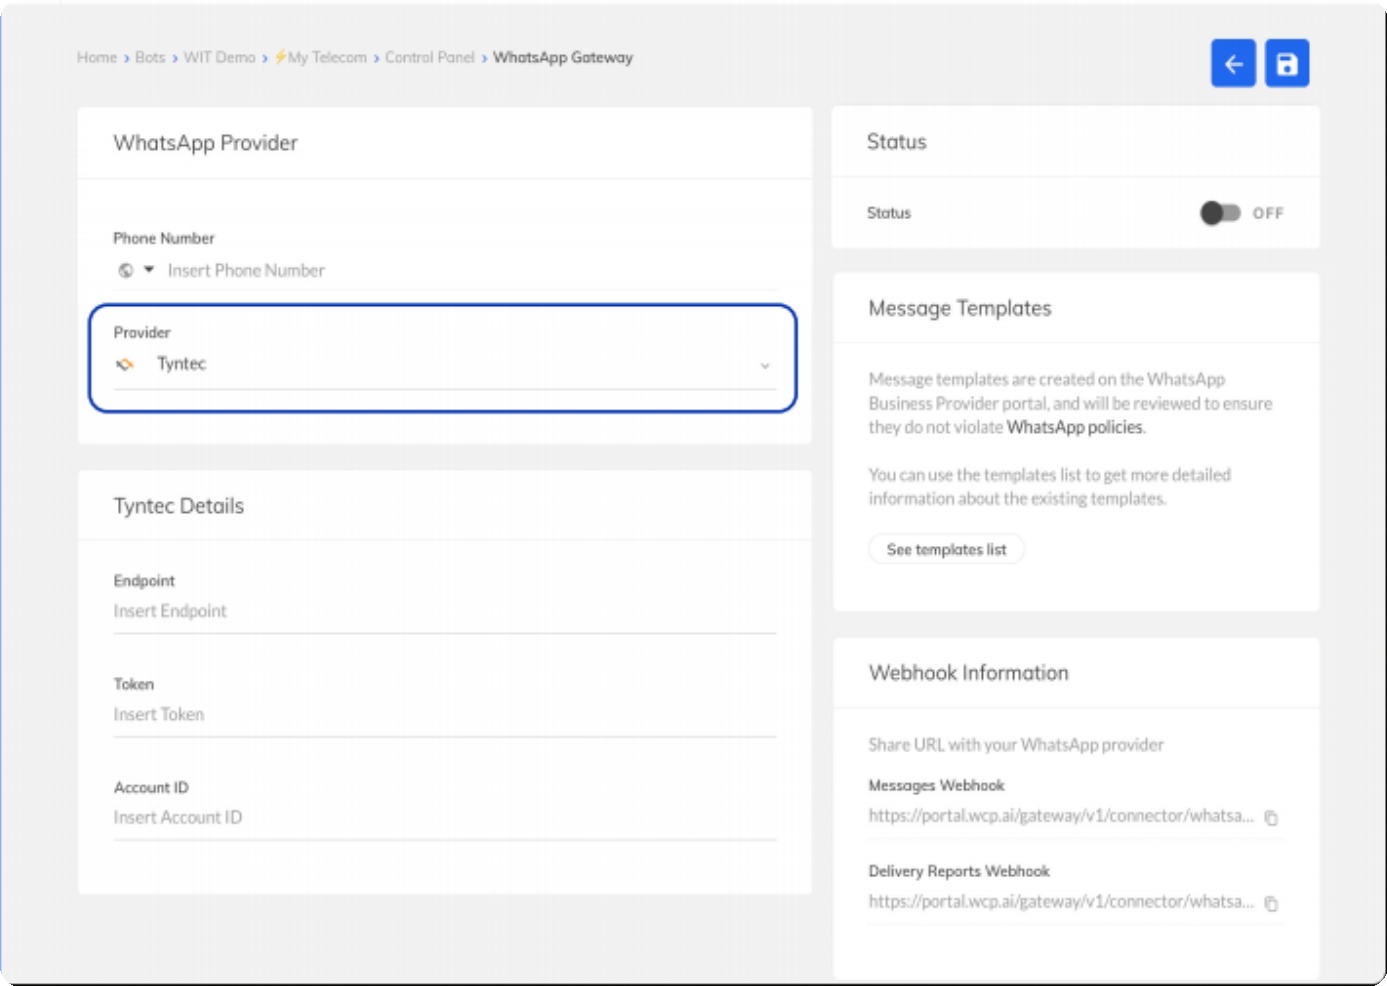Toggle the Status switch on
The height and width of the screenshot is (986, 1387).
point(1220,213)
